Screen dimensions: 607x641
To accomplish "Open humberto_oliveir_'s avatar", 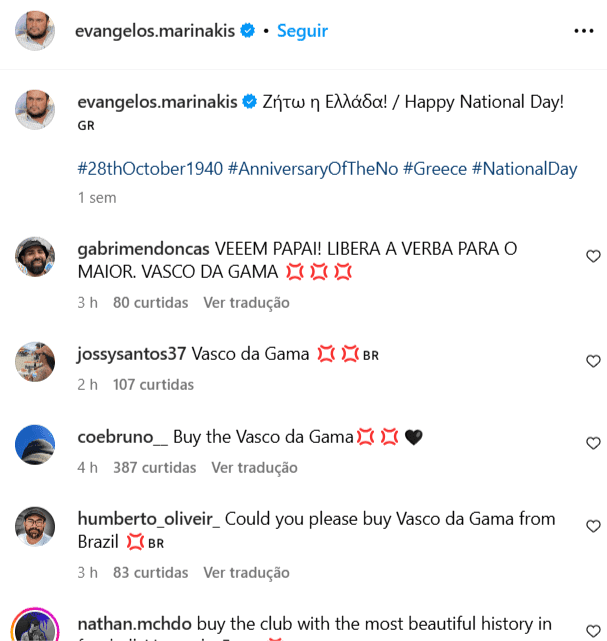I will [x=35, y=526].
